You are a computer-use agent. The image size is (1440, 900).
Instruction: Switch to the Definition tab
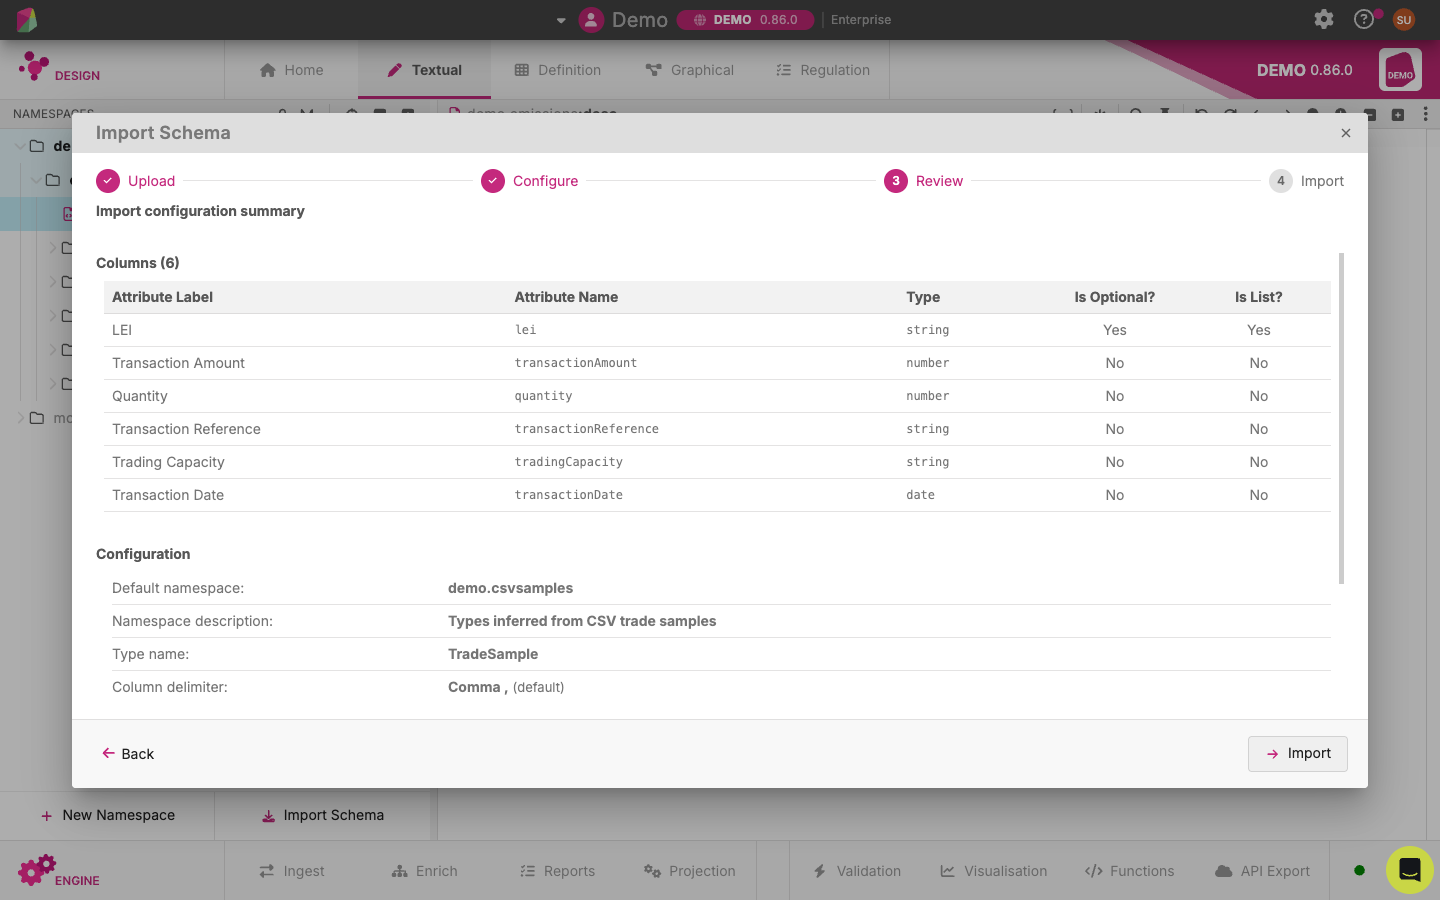pyautogui.click(x=557, y=70)
